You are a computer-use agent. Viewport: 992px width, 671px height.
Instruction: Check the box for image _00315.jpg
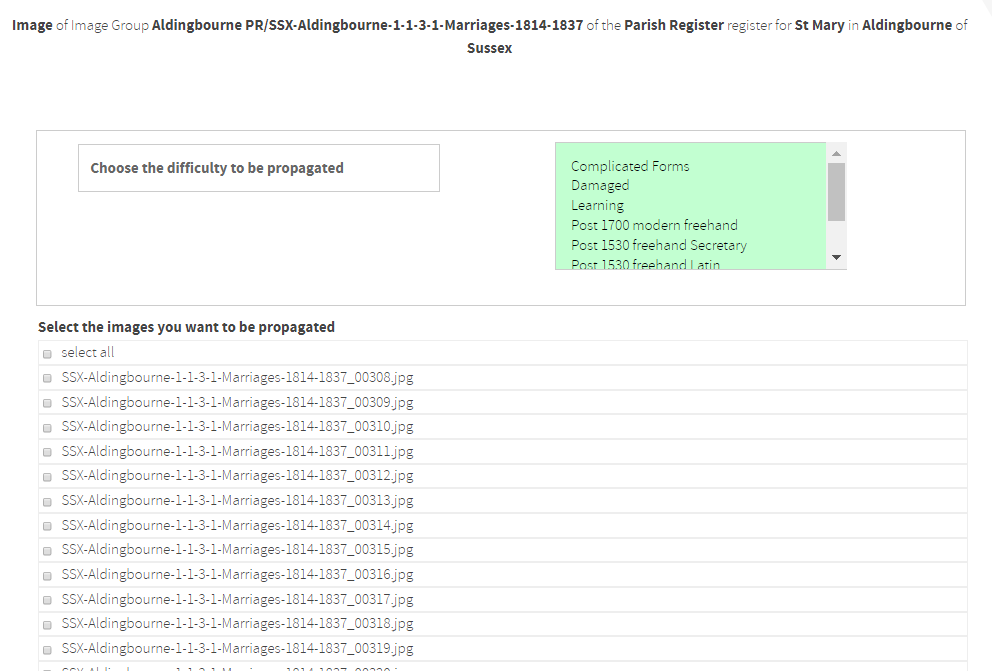pyautogui.click(x=47, y=551)
